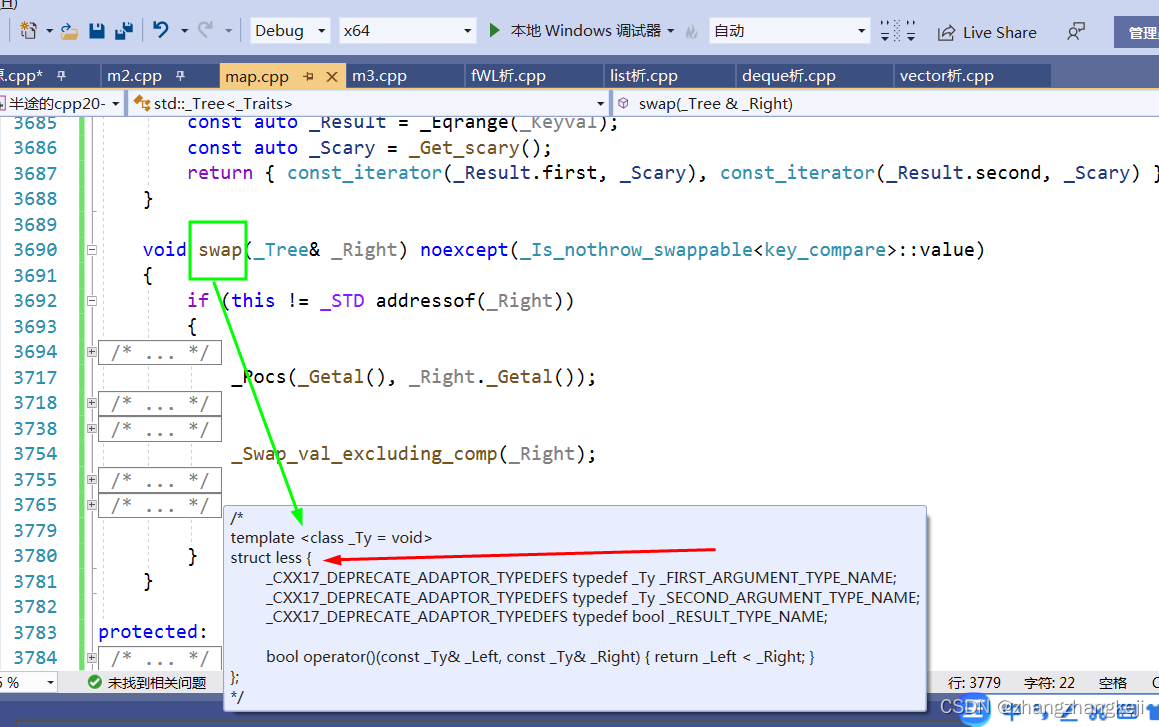Screen dimensions: 1159x727
Task: Switch to the m3.cpp tab
Action: [x=379, y=76]
